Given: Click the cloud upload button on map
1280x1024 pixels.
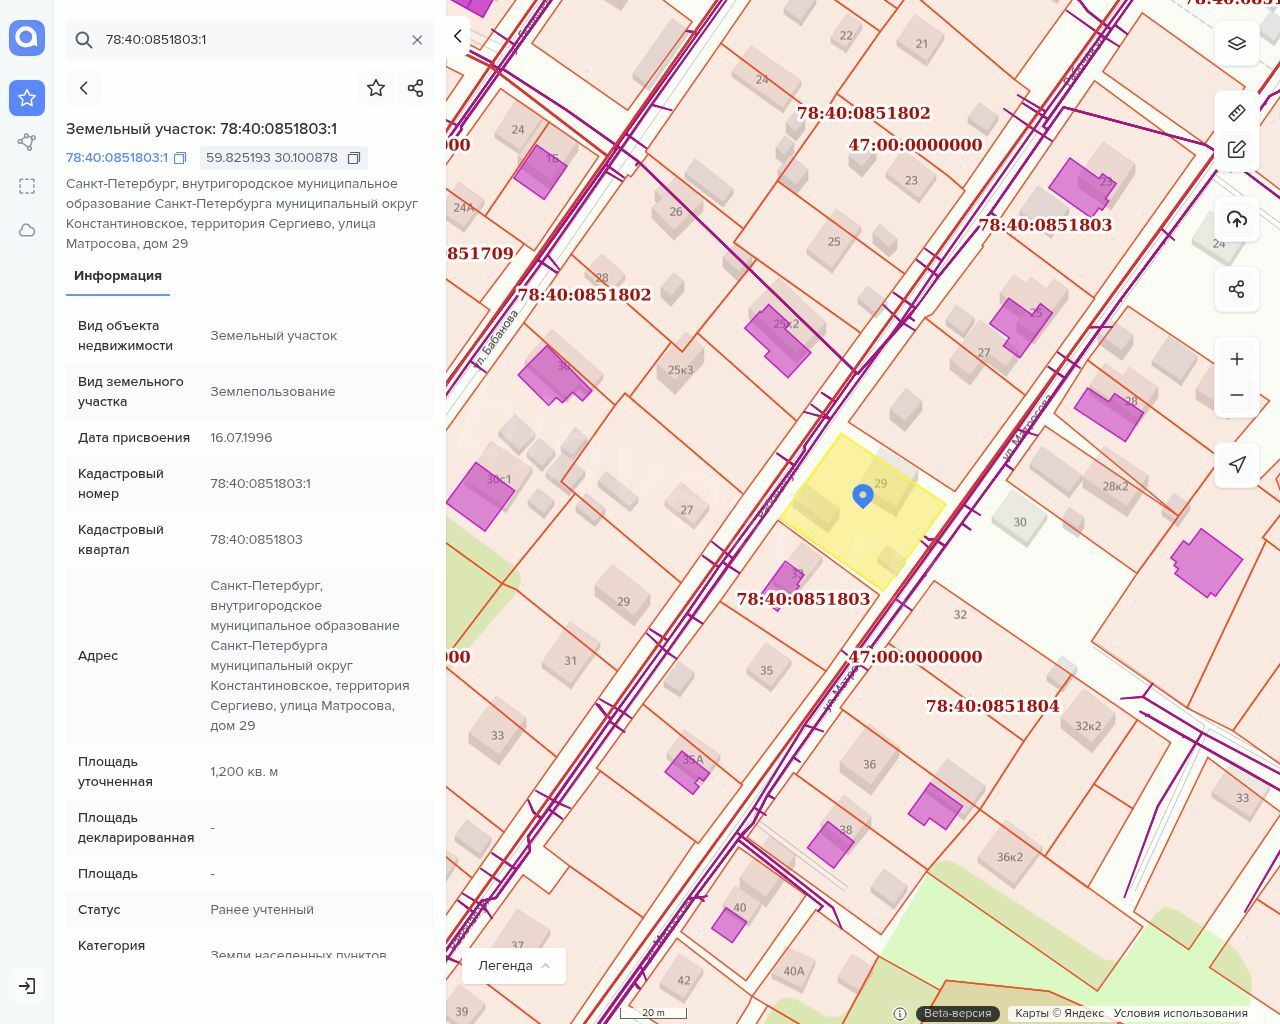Looking at the screenshot, I should [x=1237, y=219].
